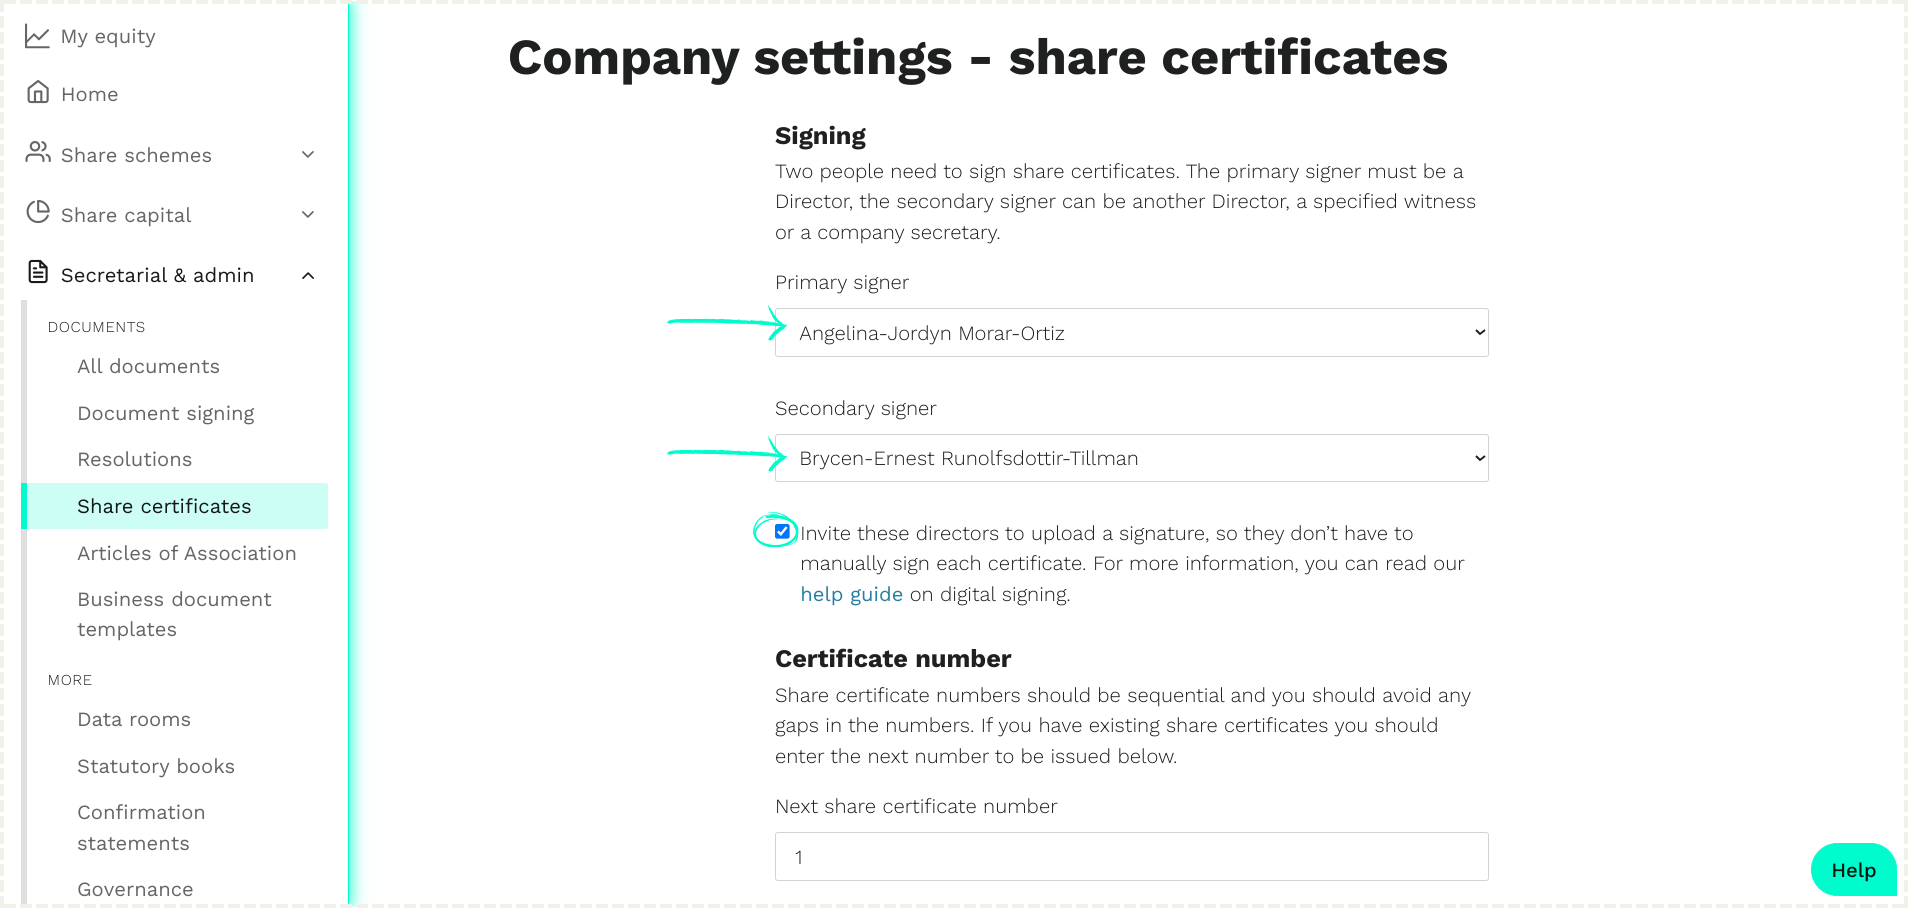This screenshot has width=1908, height=908.
Task: Select the Share schemes people icon
Action: [x=38, y=152]
